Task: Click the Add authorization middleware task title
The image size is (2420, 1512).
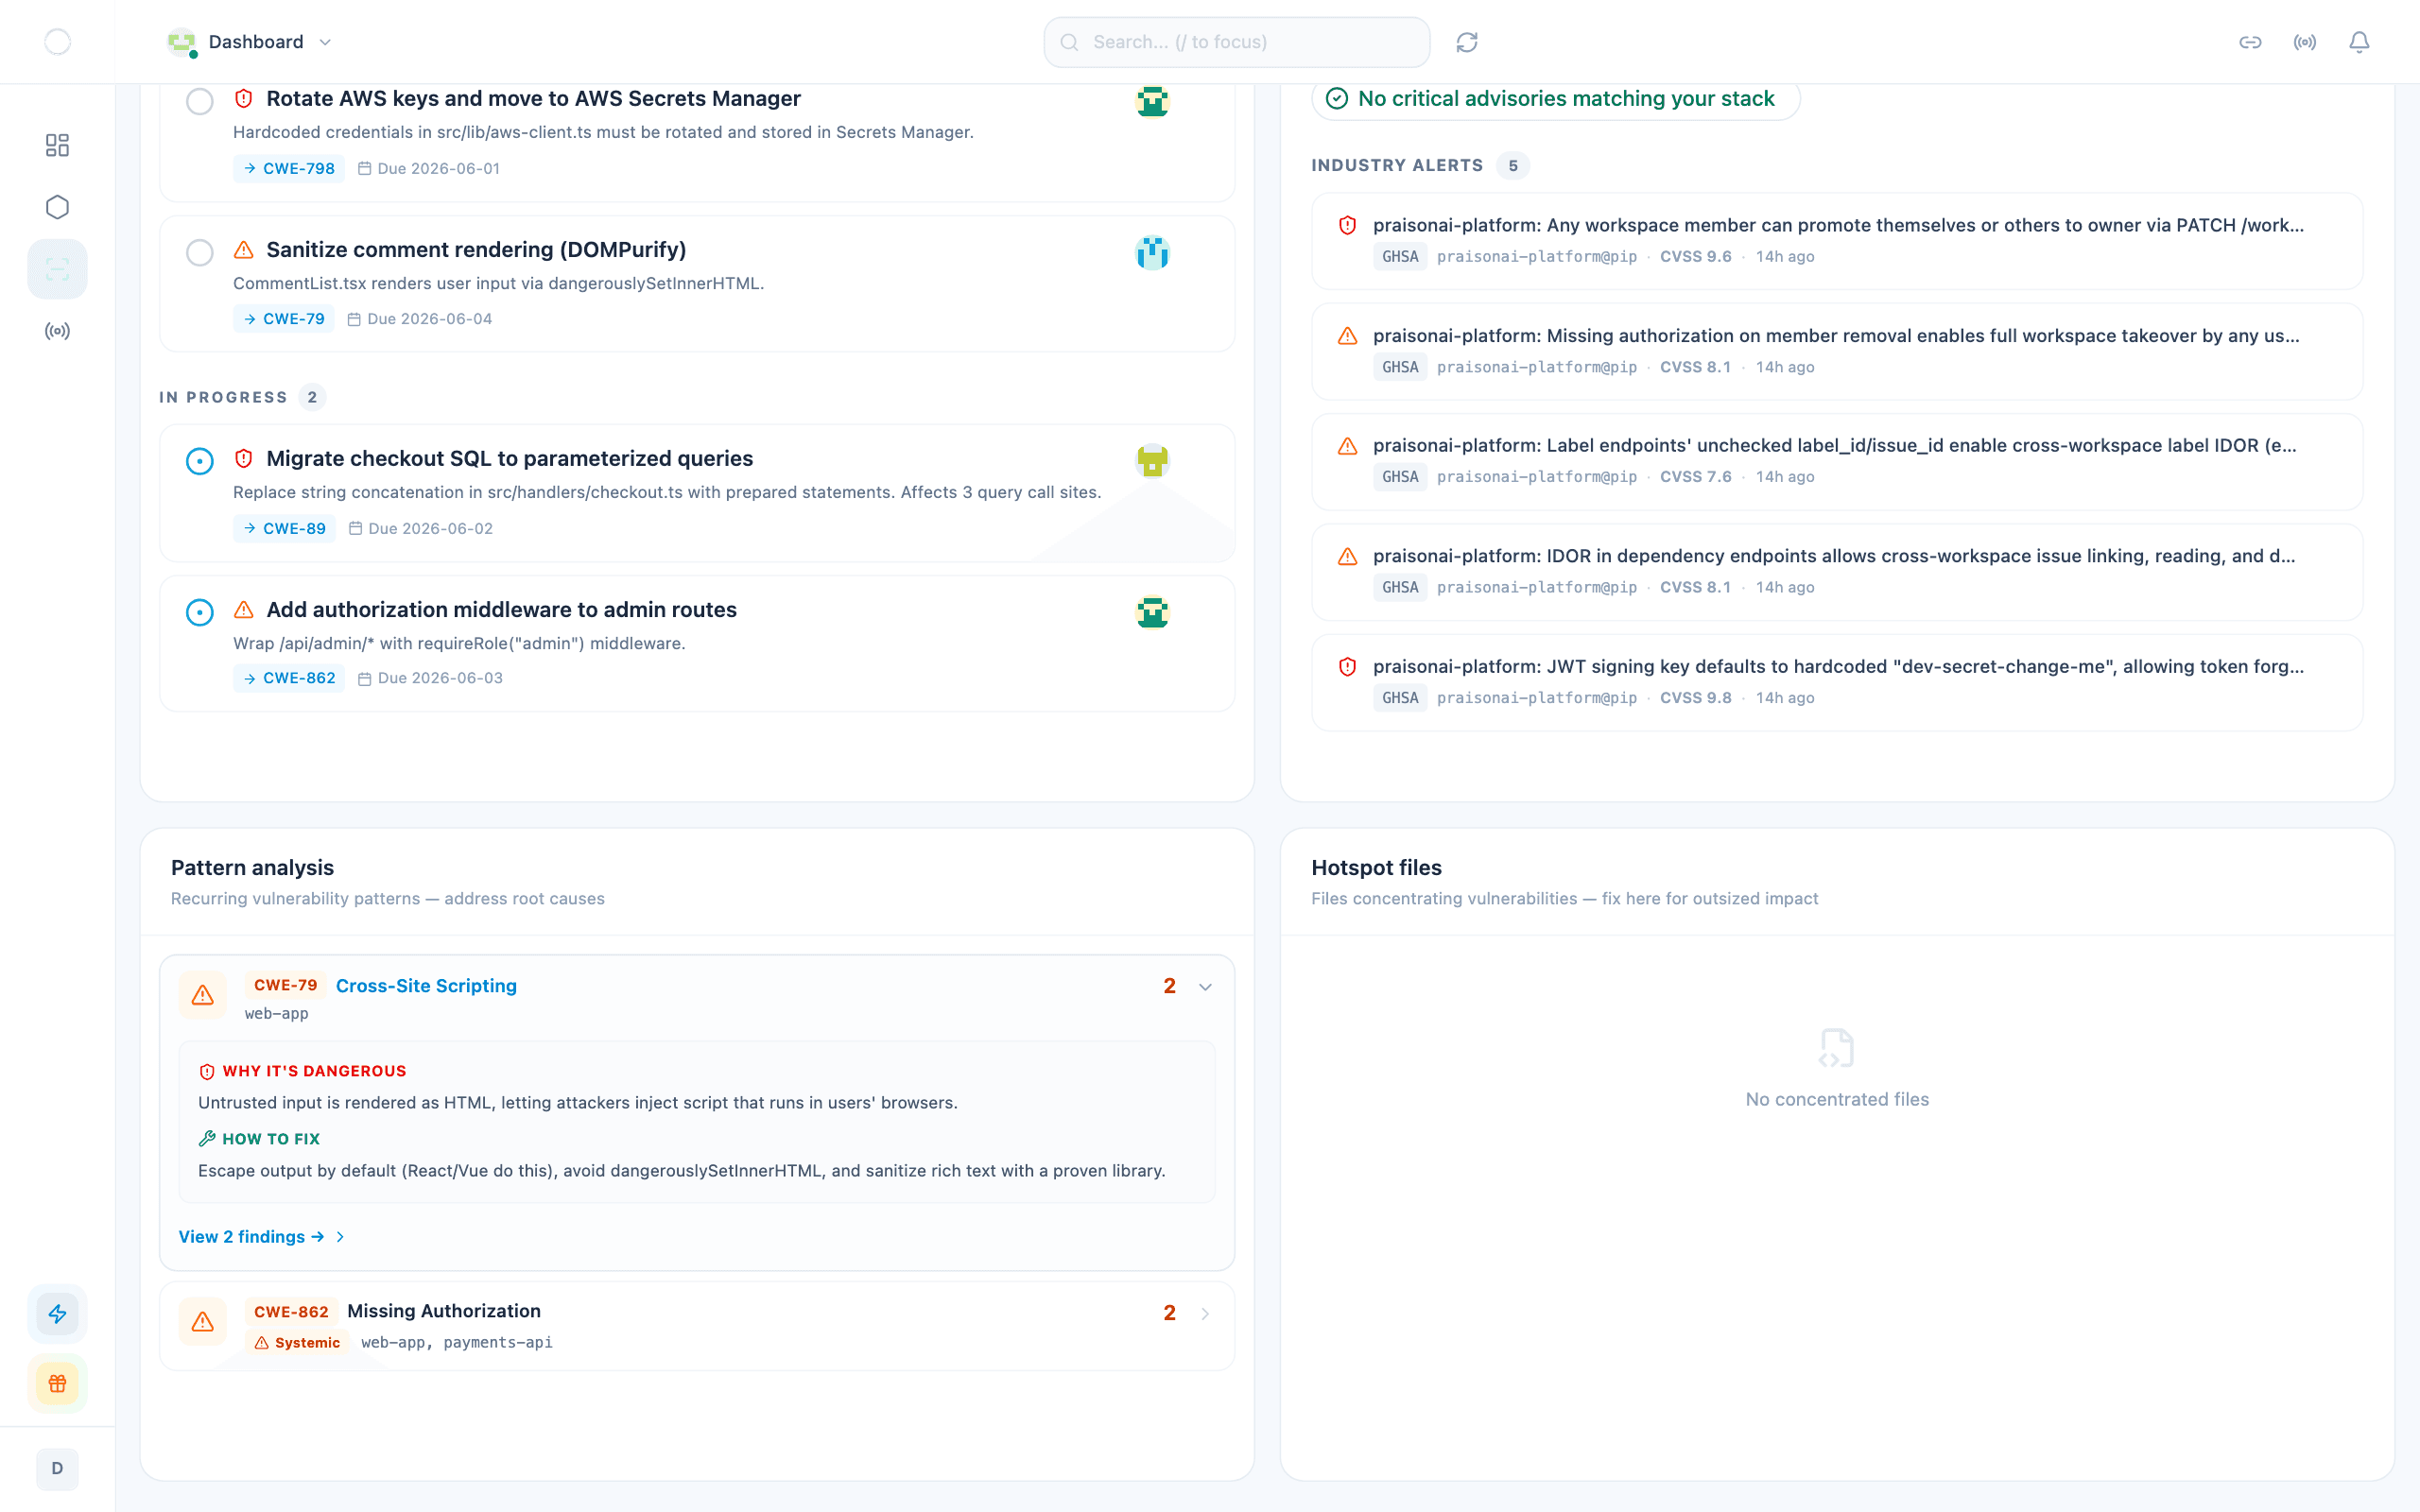Action: (501, 609)
